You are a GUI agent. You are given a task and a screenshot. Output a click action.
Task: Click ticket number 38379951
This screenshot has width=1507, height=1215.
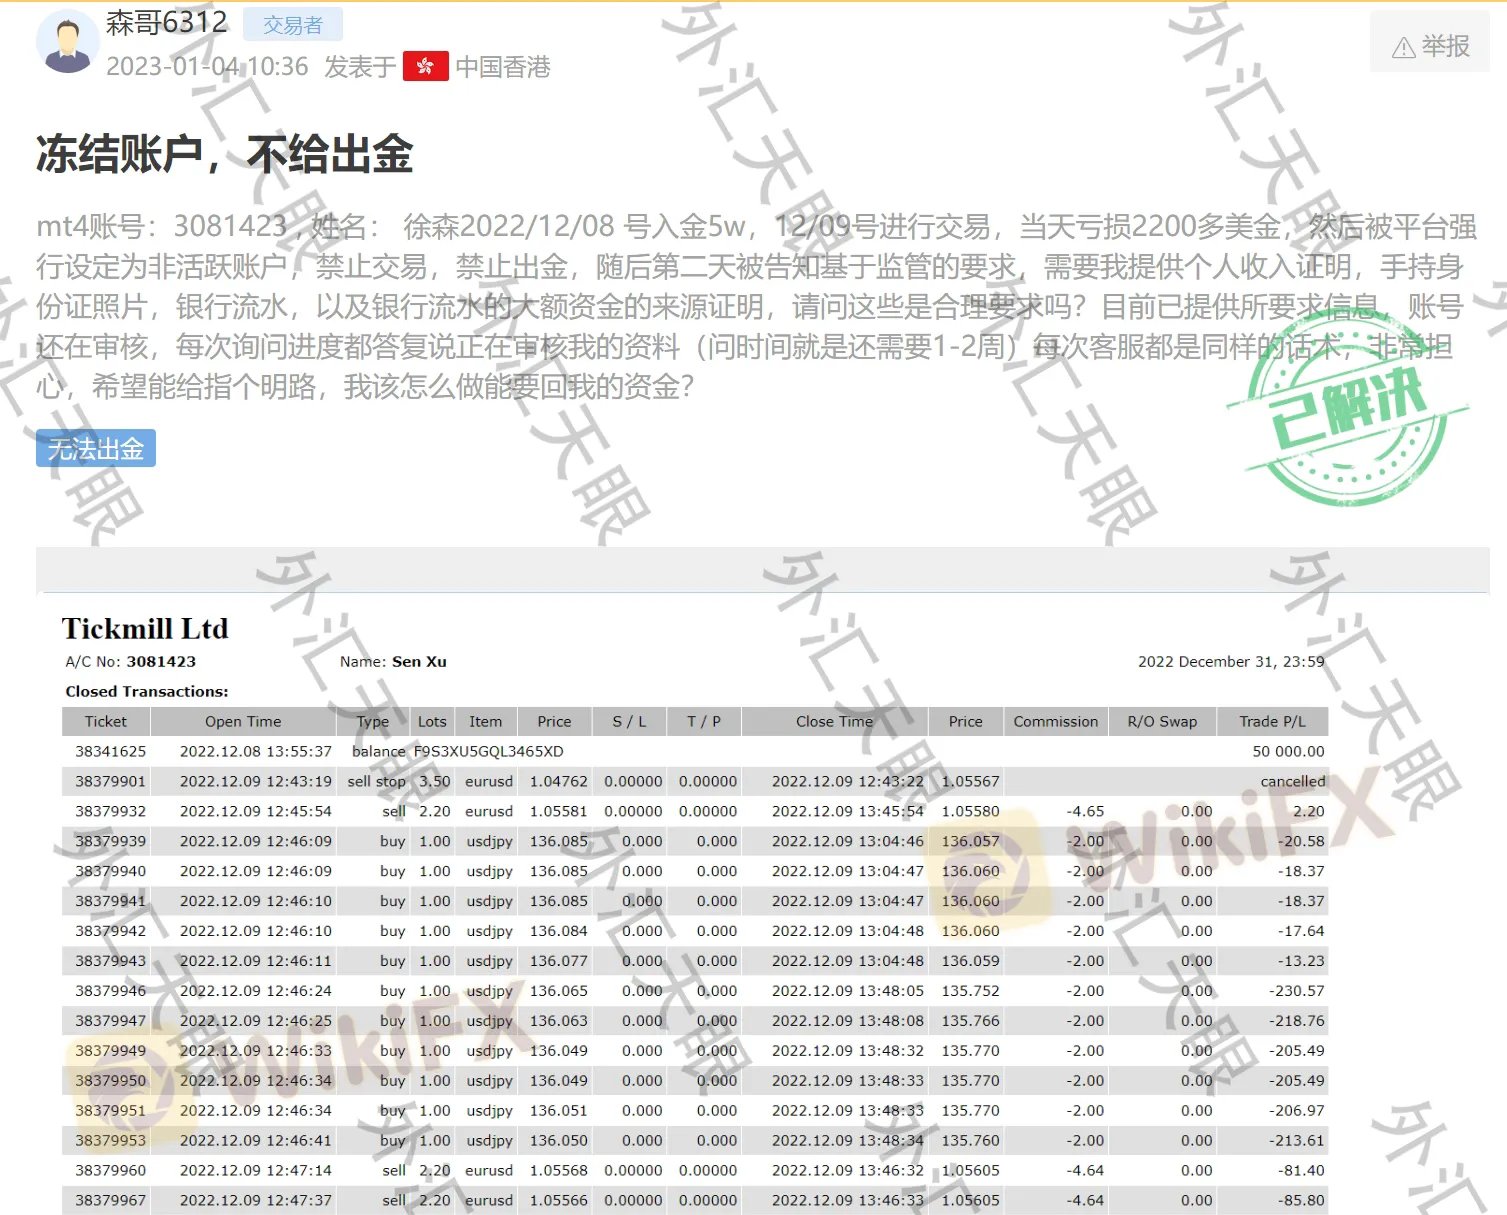coord(110,1111)
